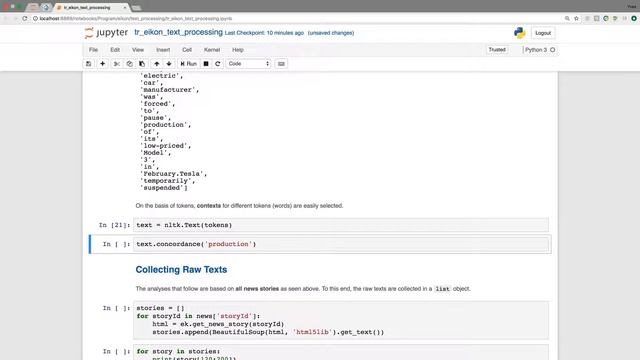
Task: Open browser zoom magnifier icon
Action: 567,18
